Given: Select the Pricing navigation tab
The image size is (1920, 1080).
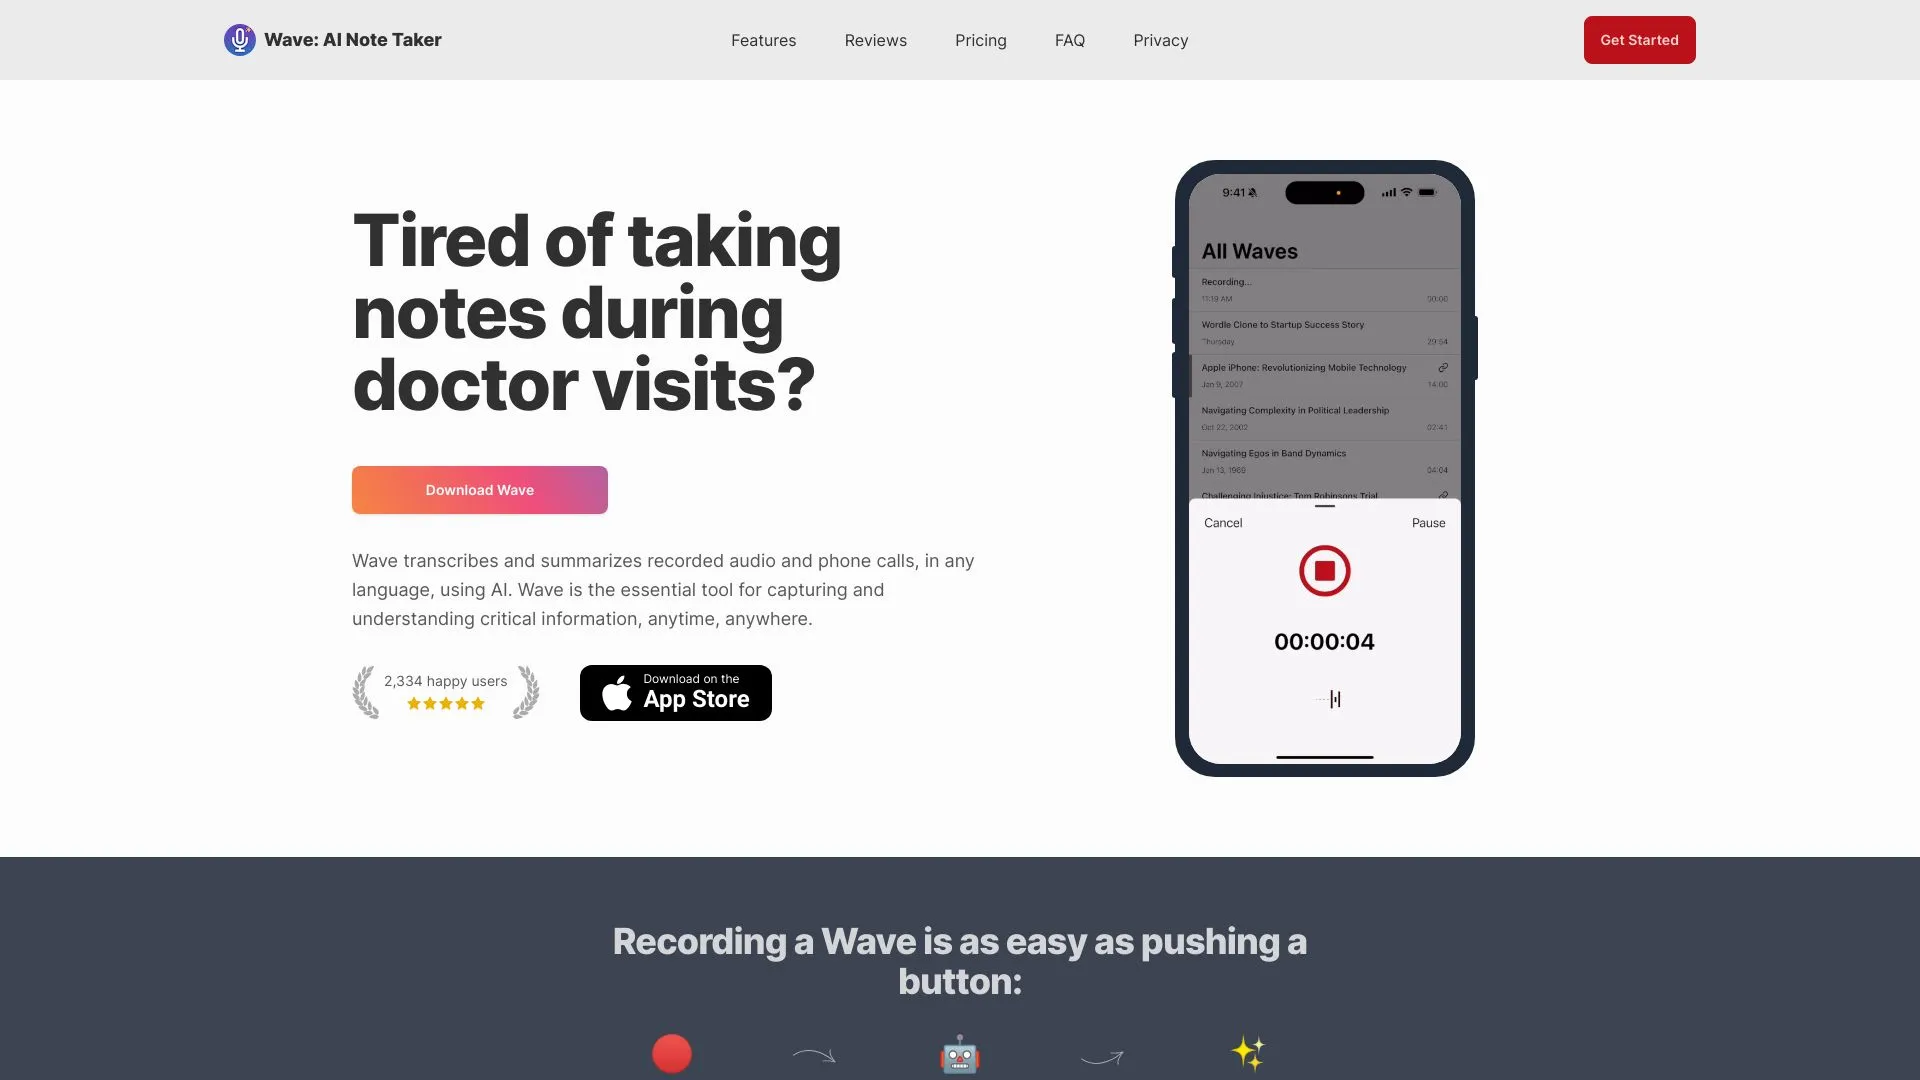Looking at the screenshot, I should coord(980,40).
